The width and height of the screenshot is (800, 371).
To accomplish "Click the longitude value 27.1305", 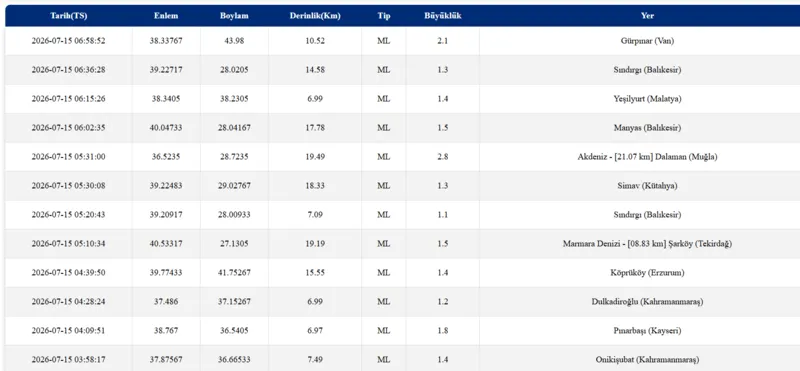I will click(x=234, y=243).
